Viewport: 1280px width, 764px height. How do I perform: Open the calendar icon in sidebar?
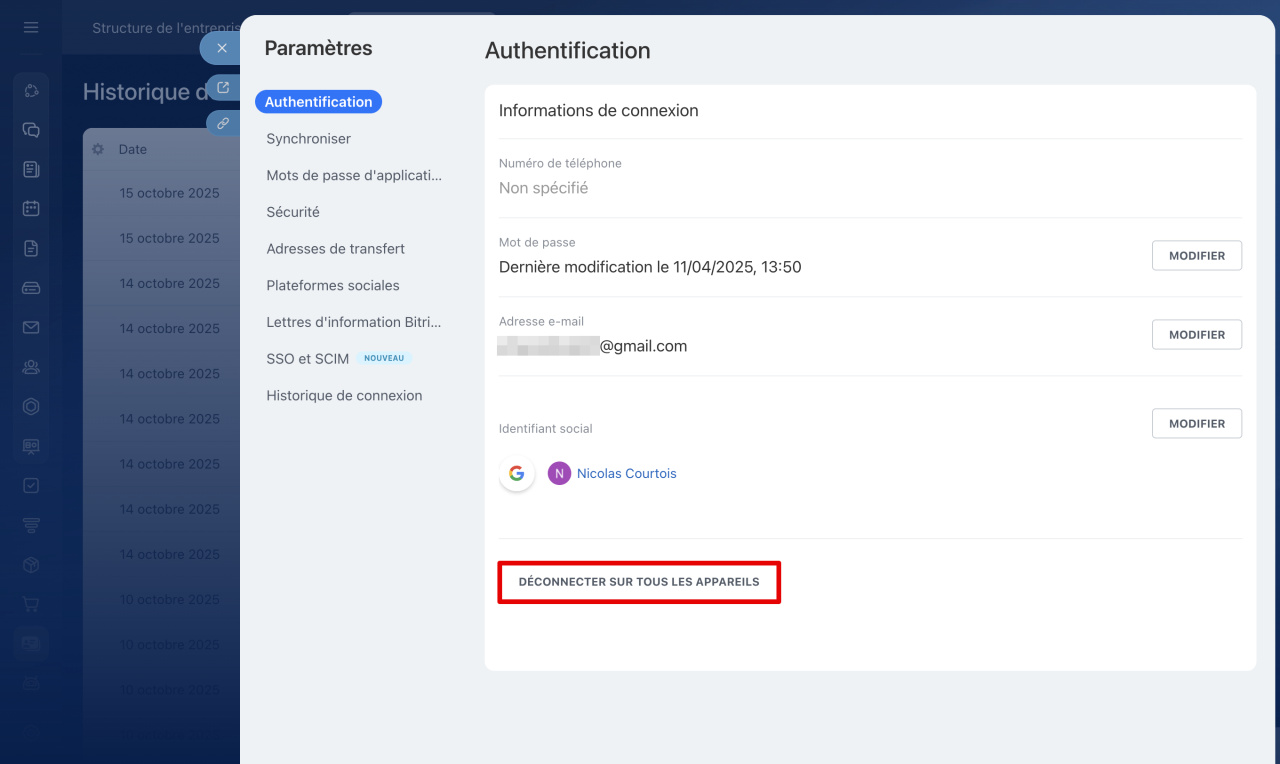[x=31, y=209]
